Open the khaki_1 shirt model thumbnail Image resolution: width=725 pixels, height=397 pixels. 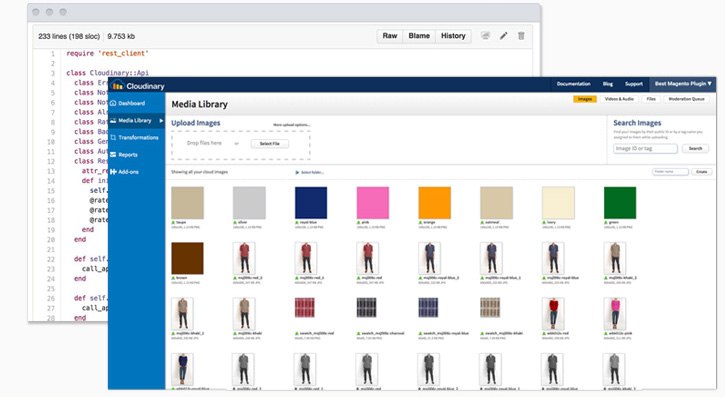click(182, 314)
